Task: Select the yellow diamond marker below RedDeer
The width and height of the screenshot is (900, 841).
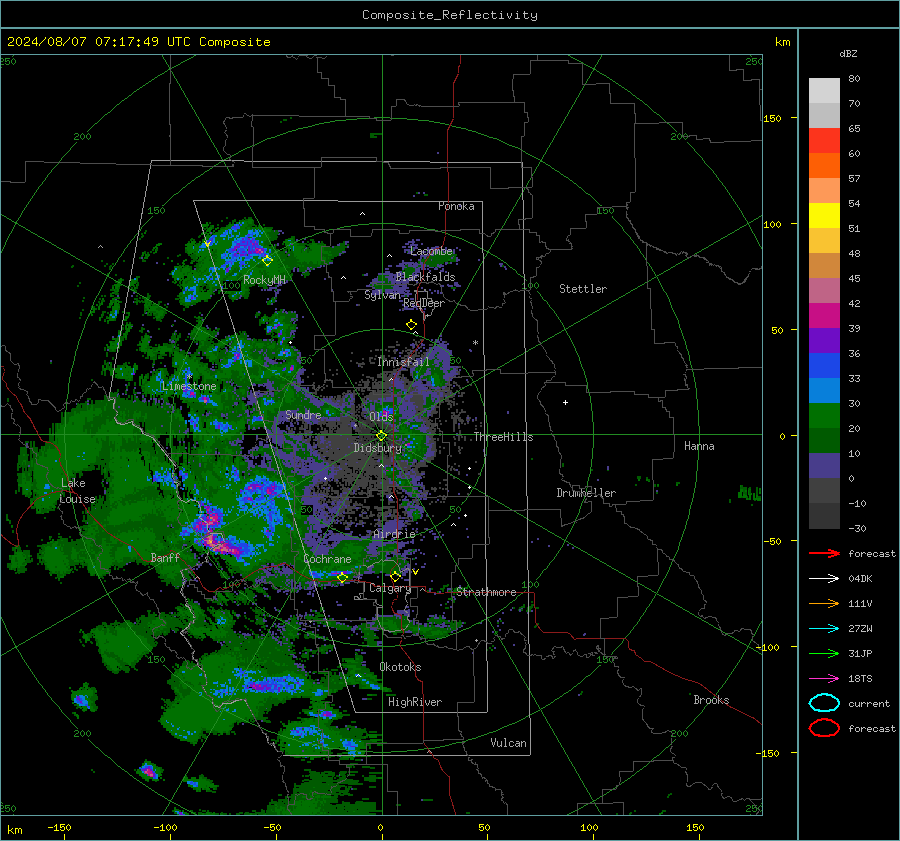Action: tap(411, 325)
